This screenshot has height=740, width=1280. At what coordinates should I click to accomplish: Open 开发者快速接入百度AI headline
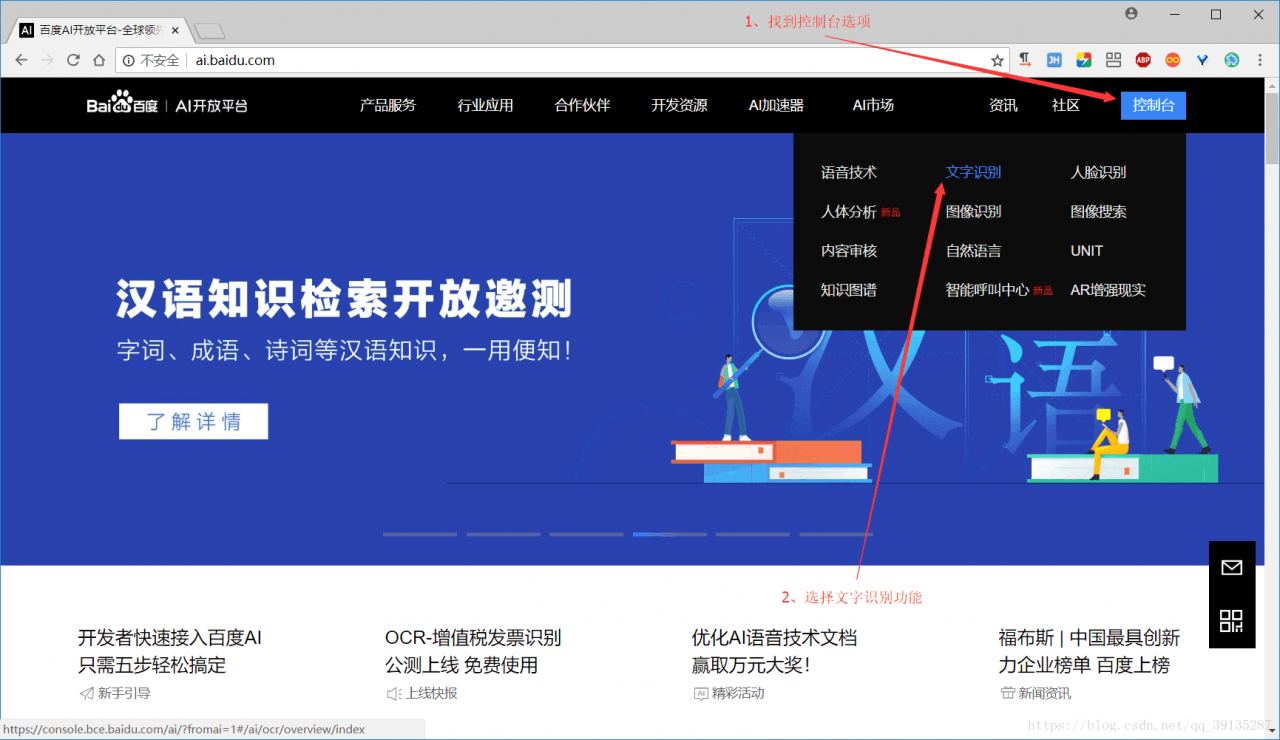click(x=170, y=651)
